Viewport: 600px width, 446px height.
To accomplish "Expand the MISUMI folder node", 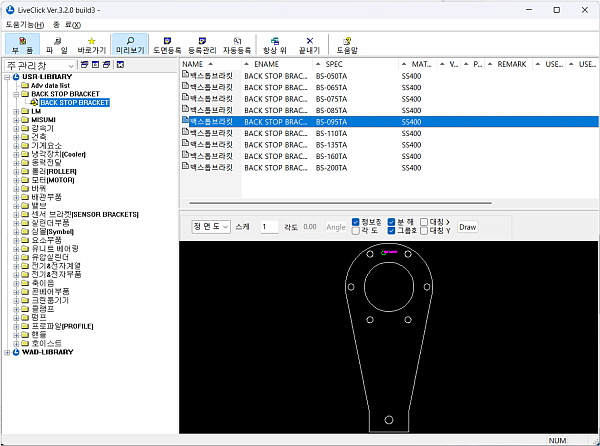I will pos(16,120).
